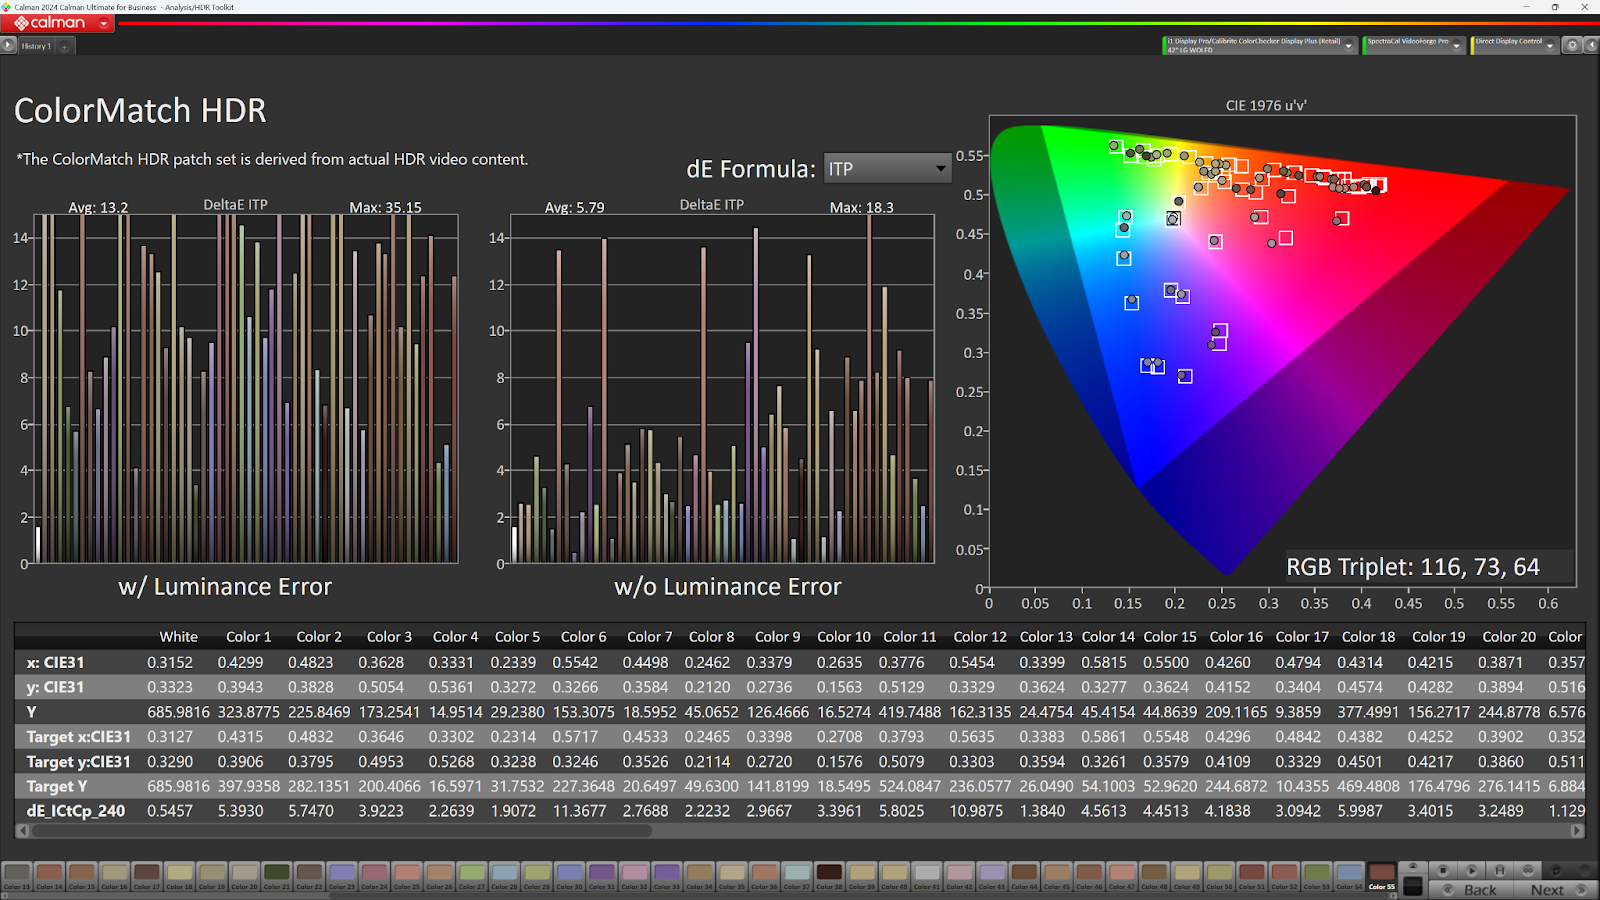Click the play arrow left of History 1
This screenshot has width=1600, height=900.
8,45
